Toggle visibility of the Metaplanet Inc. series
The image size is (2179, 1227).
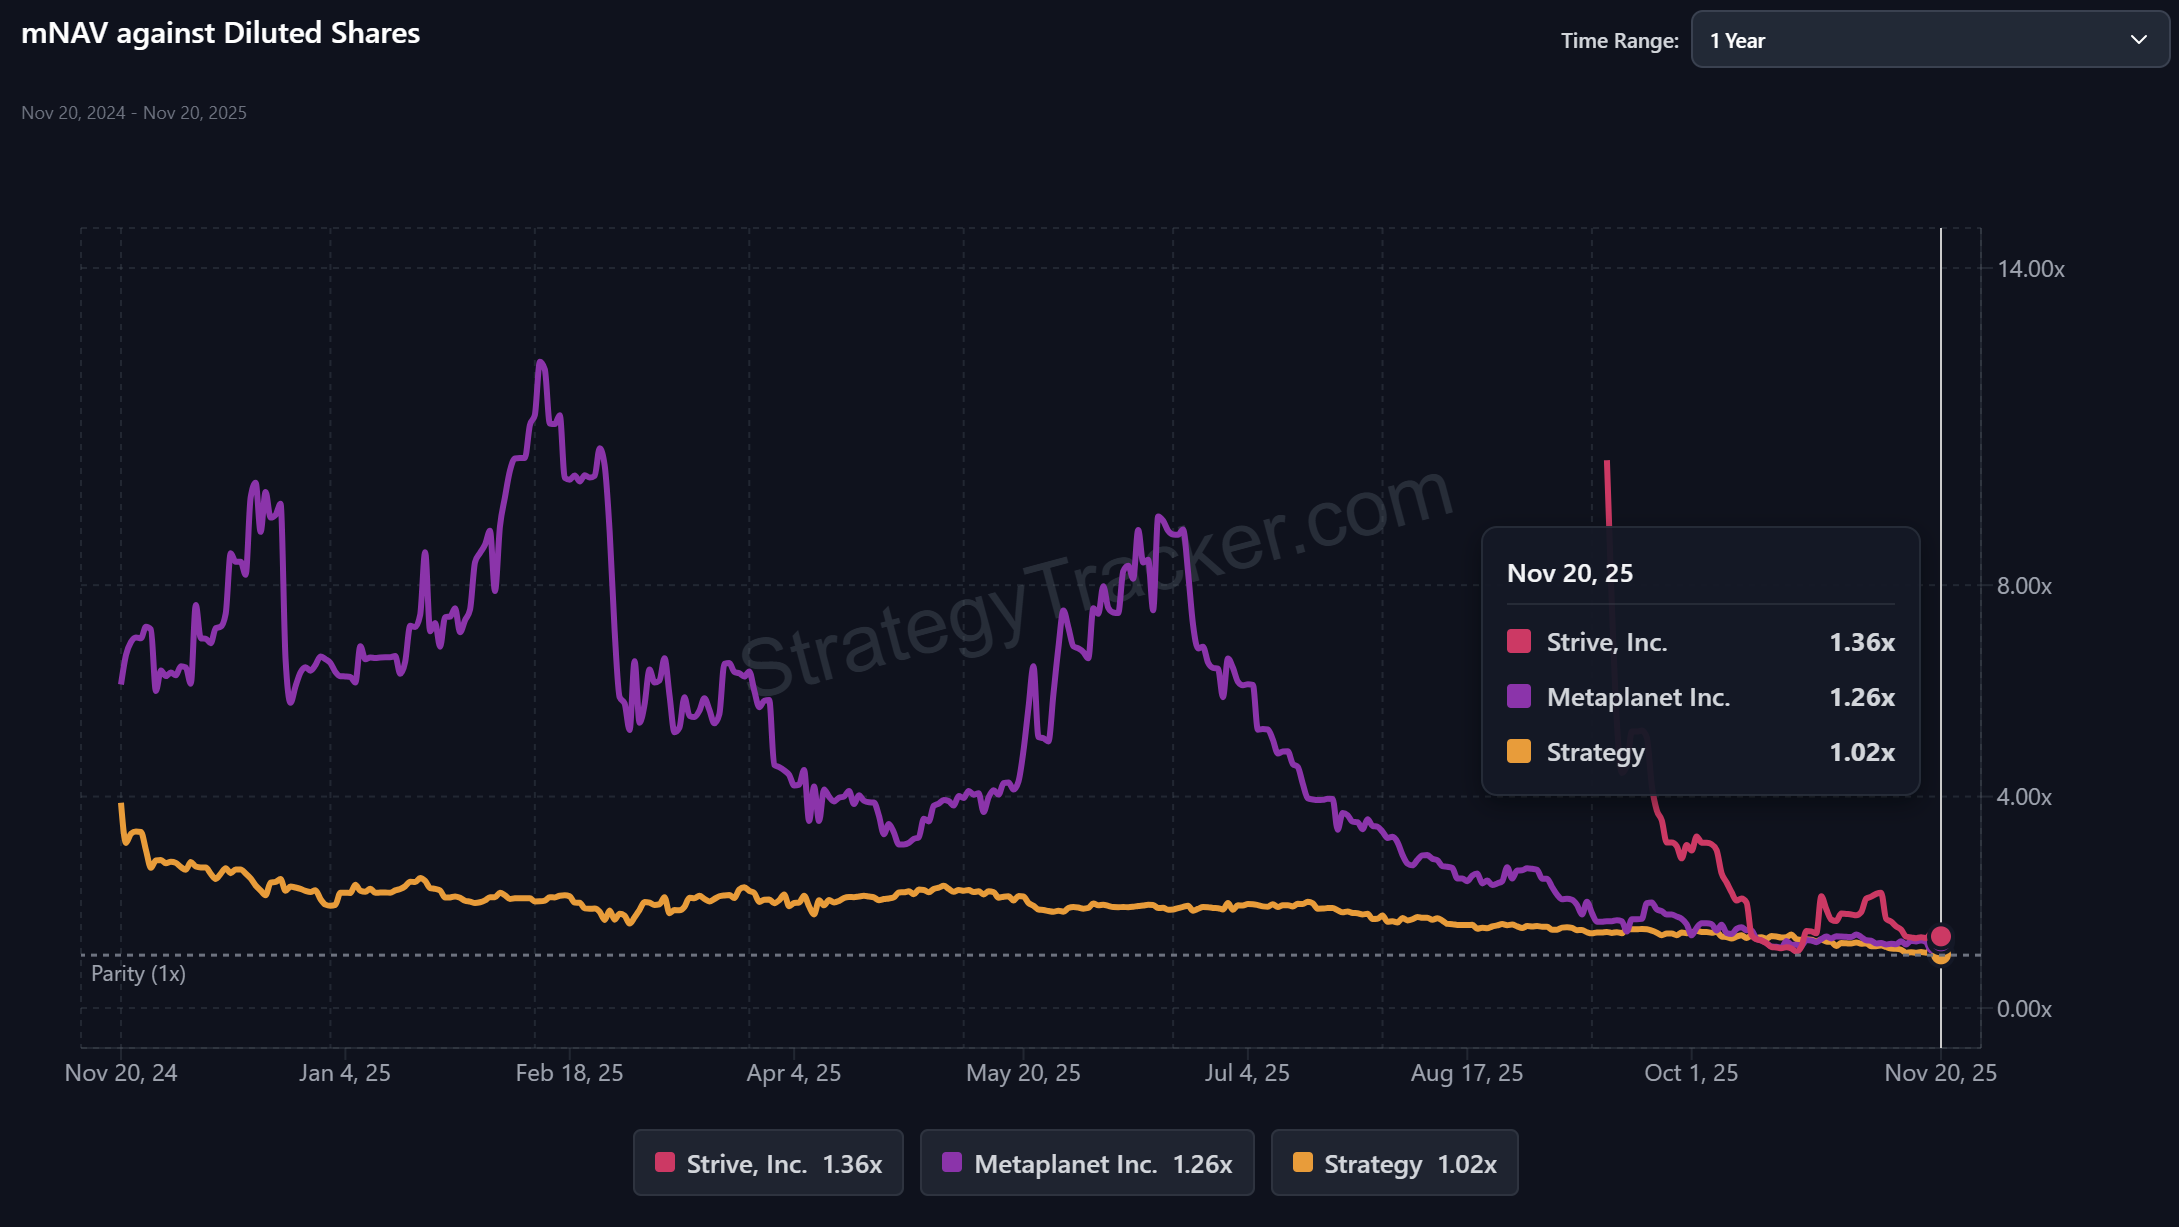tap(1086, 1163)
